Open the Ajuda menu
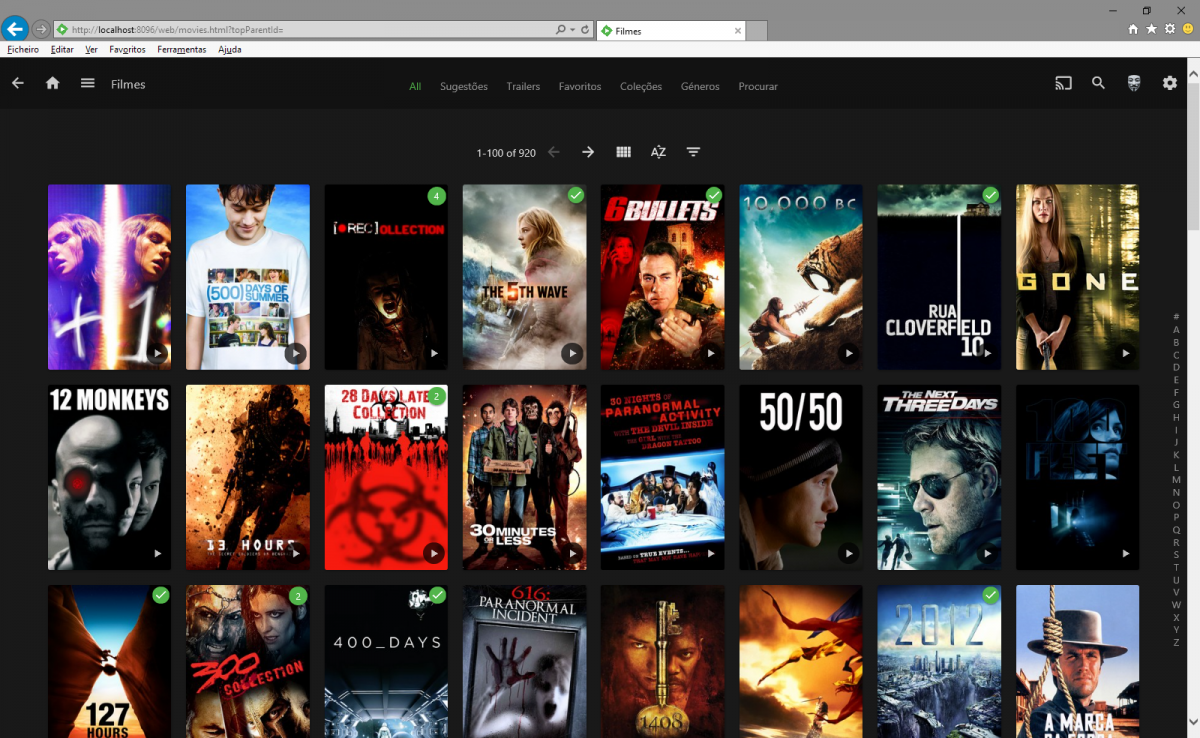This screenshot has width=1200, height=738. (230, 49)
